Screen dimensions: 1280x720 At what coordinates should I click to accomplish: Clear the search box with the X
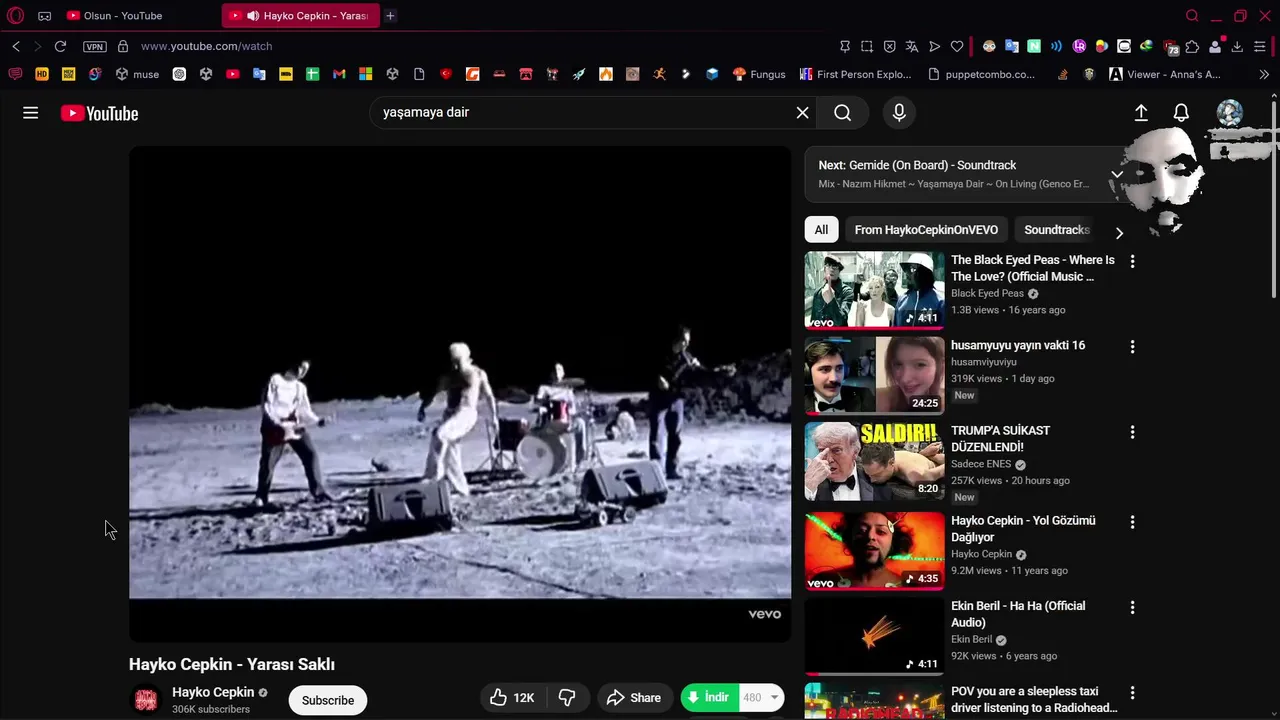coord(802,113)
